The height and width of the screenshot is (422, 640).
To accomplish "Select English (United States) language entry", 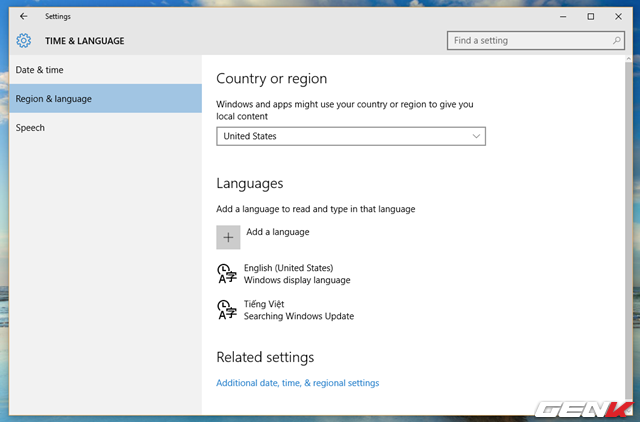I will [286, 274].
